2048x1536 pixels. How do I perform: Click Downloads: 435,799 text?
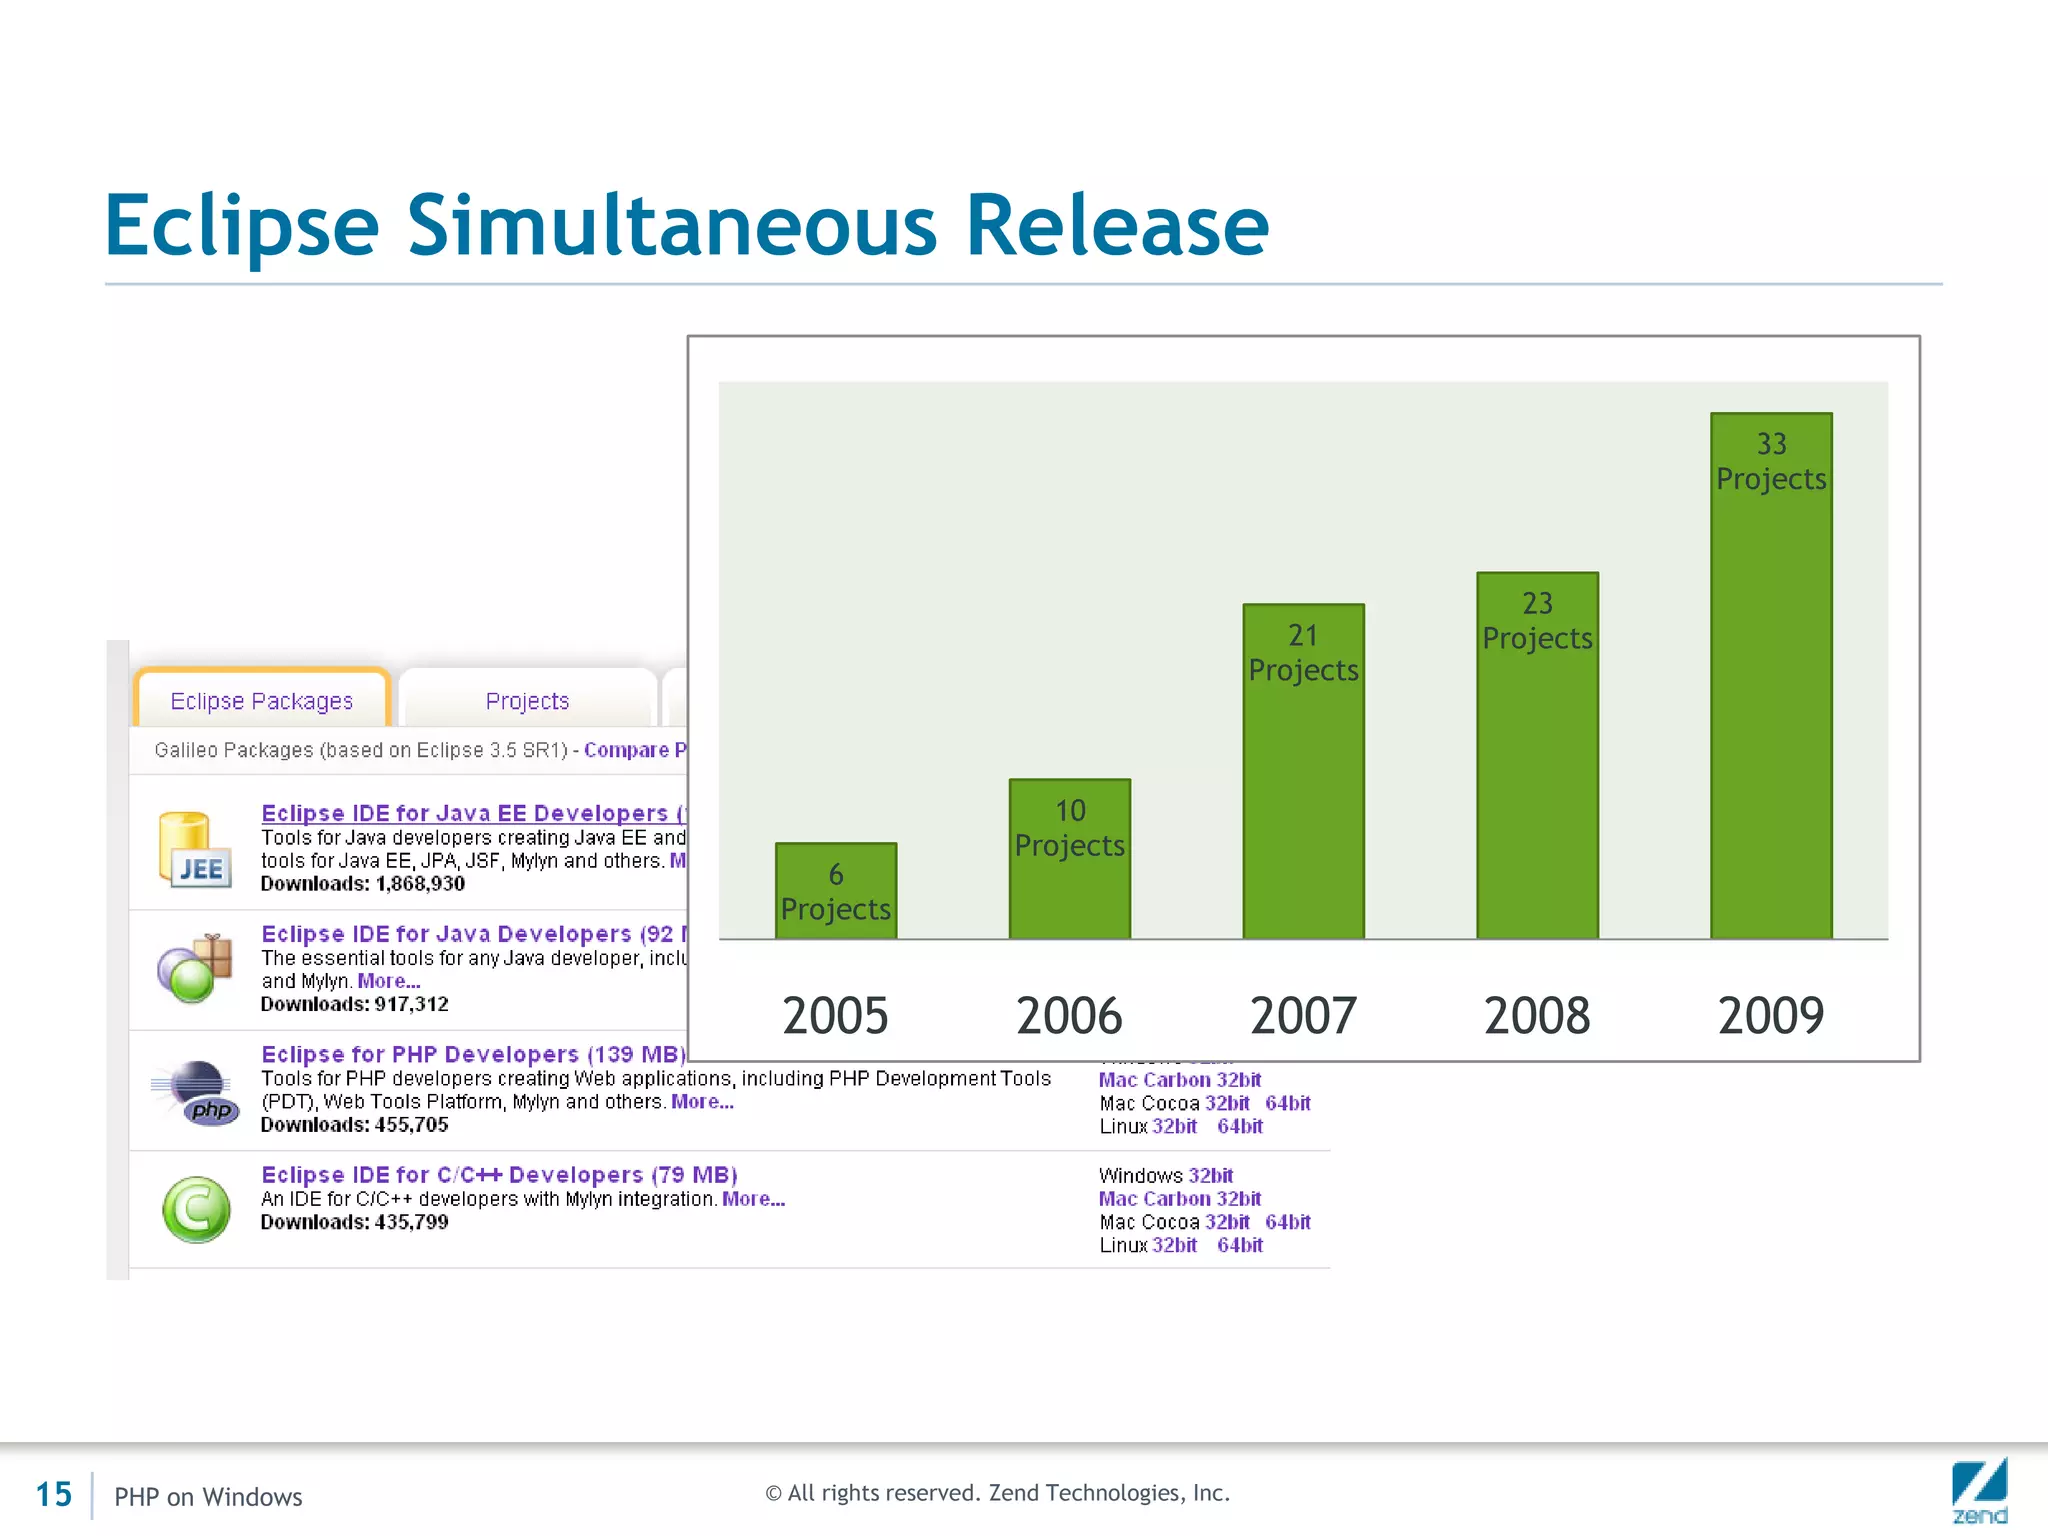pyautogui.click(x=355, y=1222)
